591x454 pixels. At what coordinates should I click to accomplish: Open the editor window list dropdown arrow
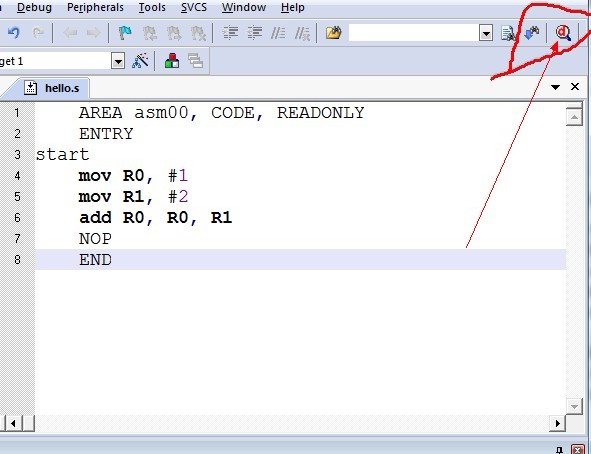pos(555,87)
